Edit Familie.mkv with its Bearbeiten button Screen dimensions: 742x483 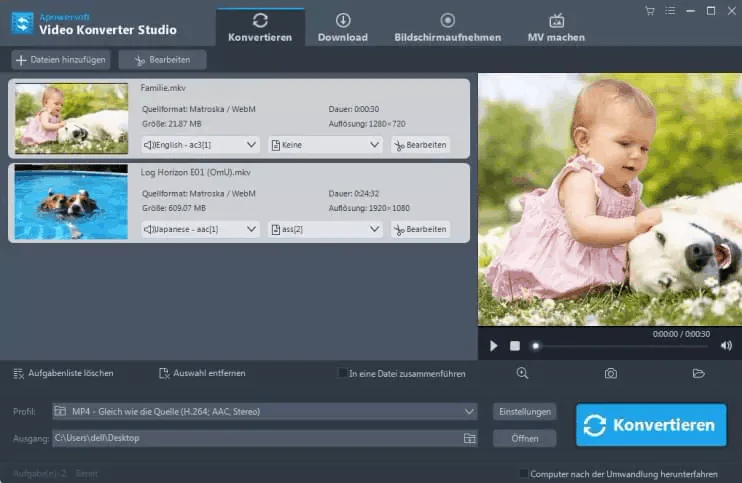[x=420, y=145]
